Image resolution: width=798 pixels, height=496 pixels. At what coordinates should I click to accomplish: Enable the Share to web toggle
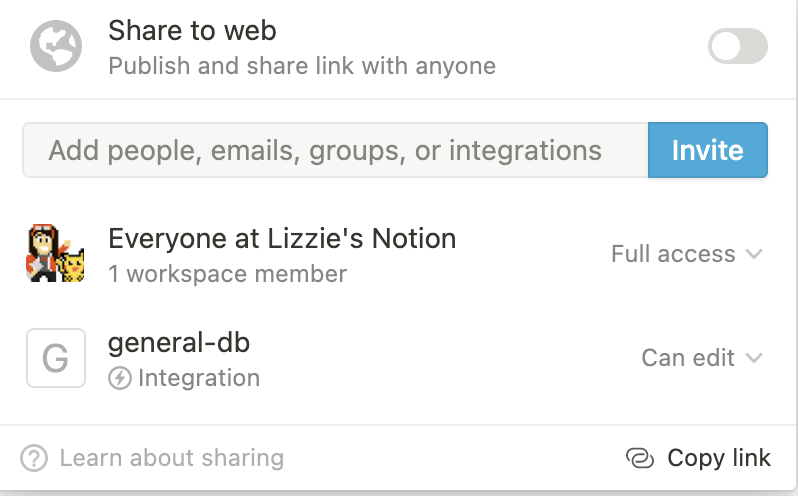(738, 46)
